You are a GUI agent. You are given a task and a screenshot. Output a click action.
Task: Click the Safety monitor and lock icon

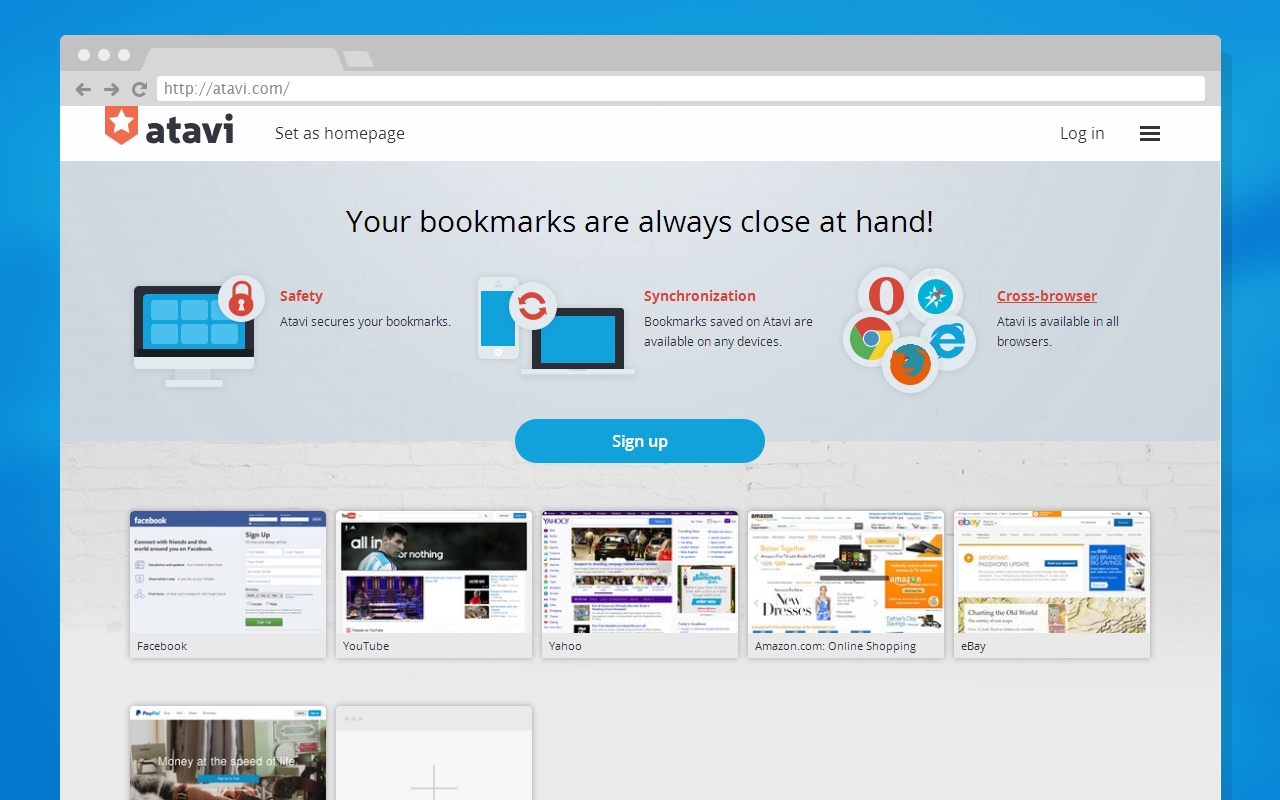pyautogui.click(x=199, y=331)
